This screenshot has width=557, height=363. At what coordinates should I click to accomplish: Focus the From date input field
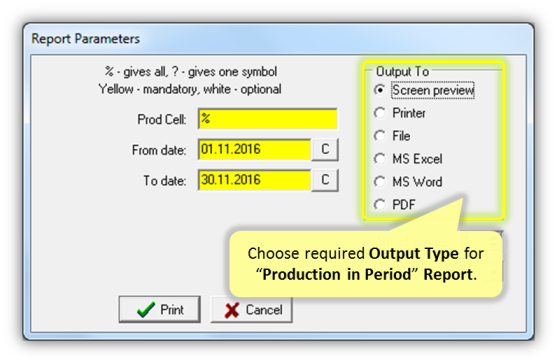pos(254,150)
